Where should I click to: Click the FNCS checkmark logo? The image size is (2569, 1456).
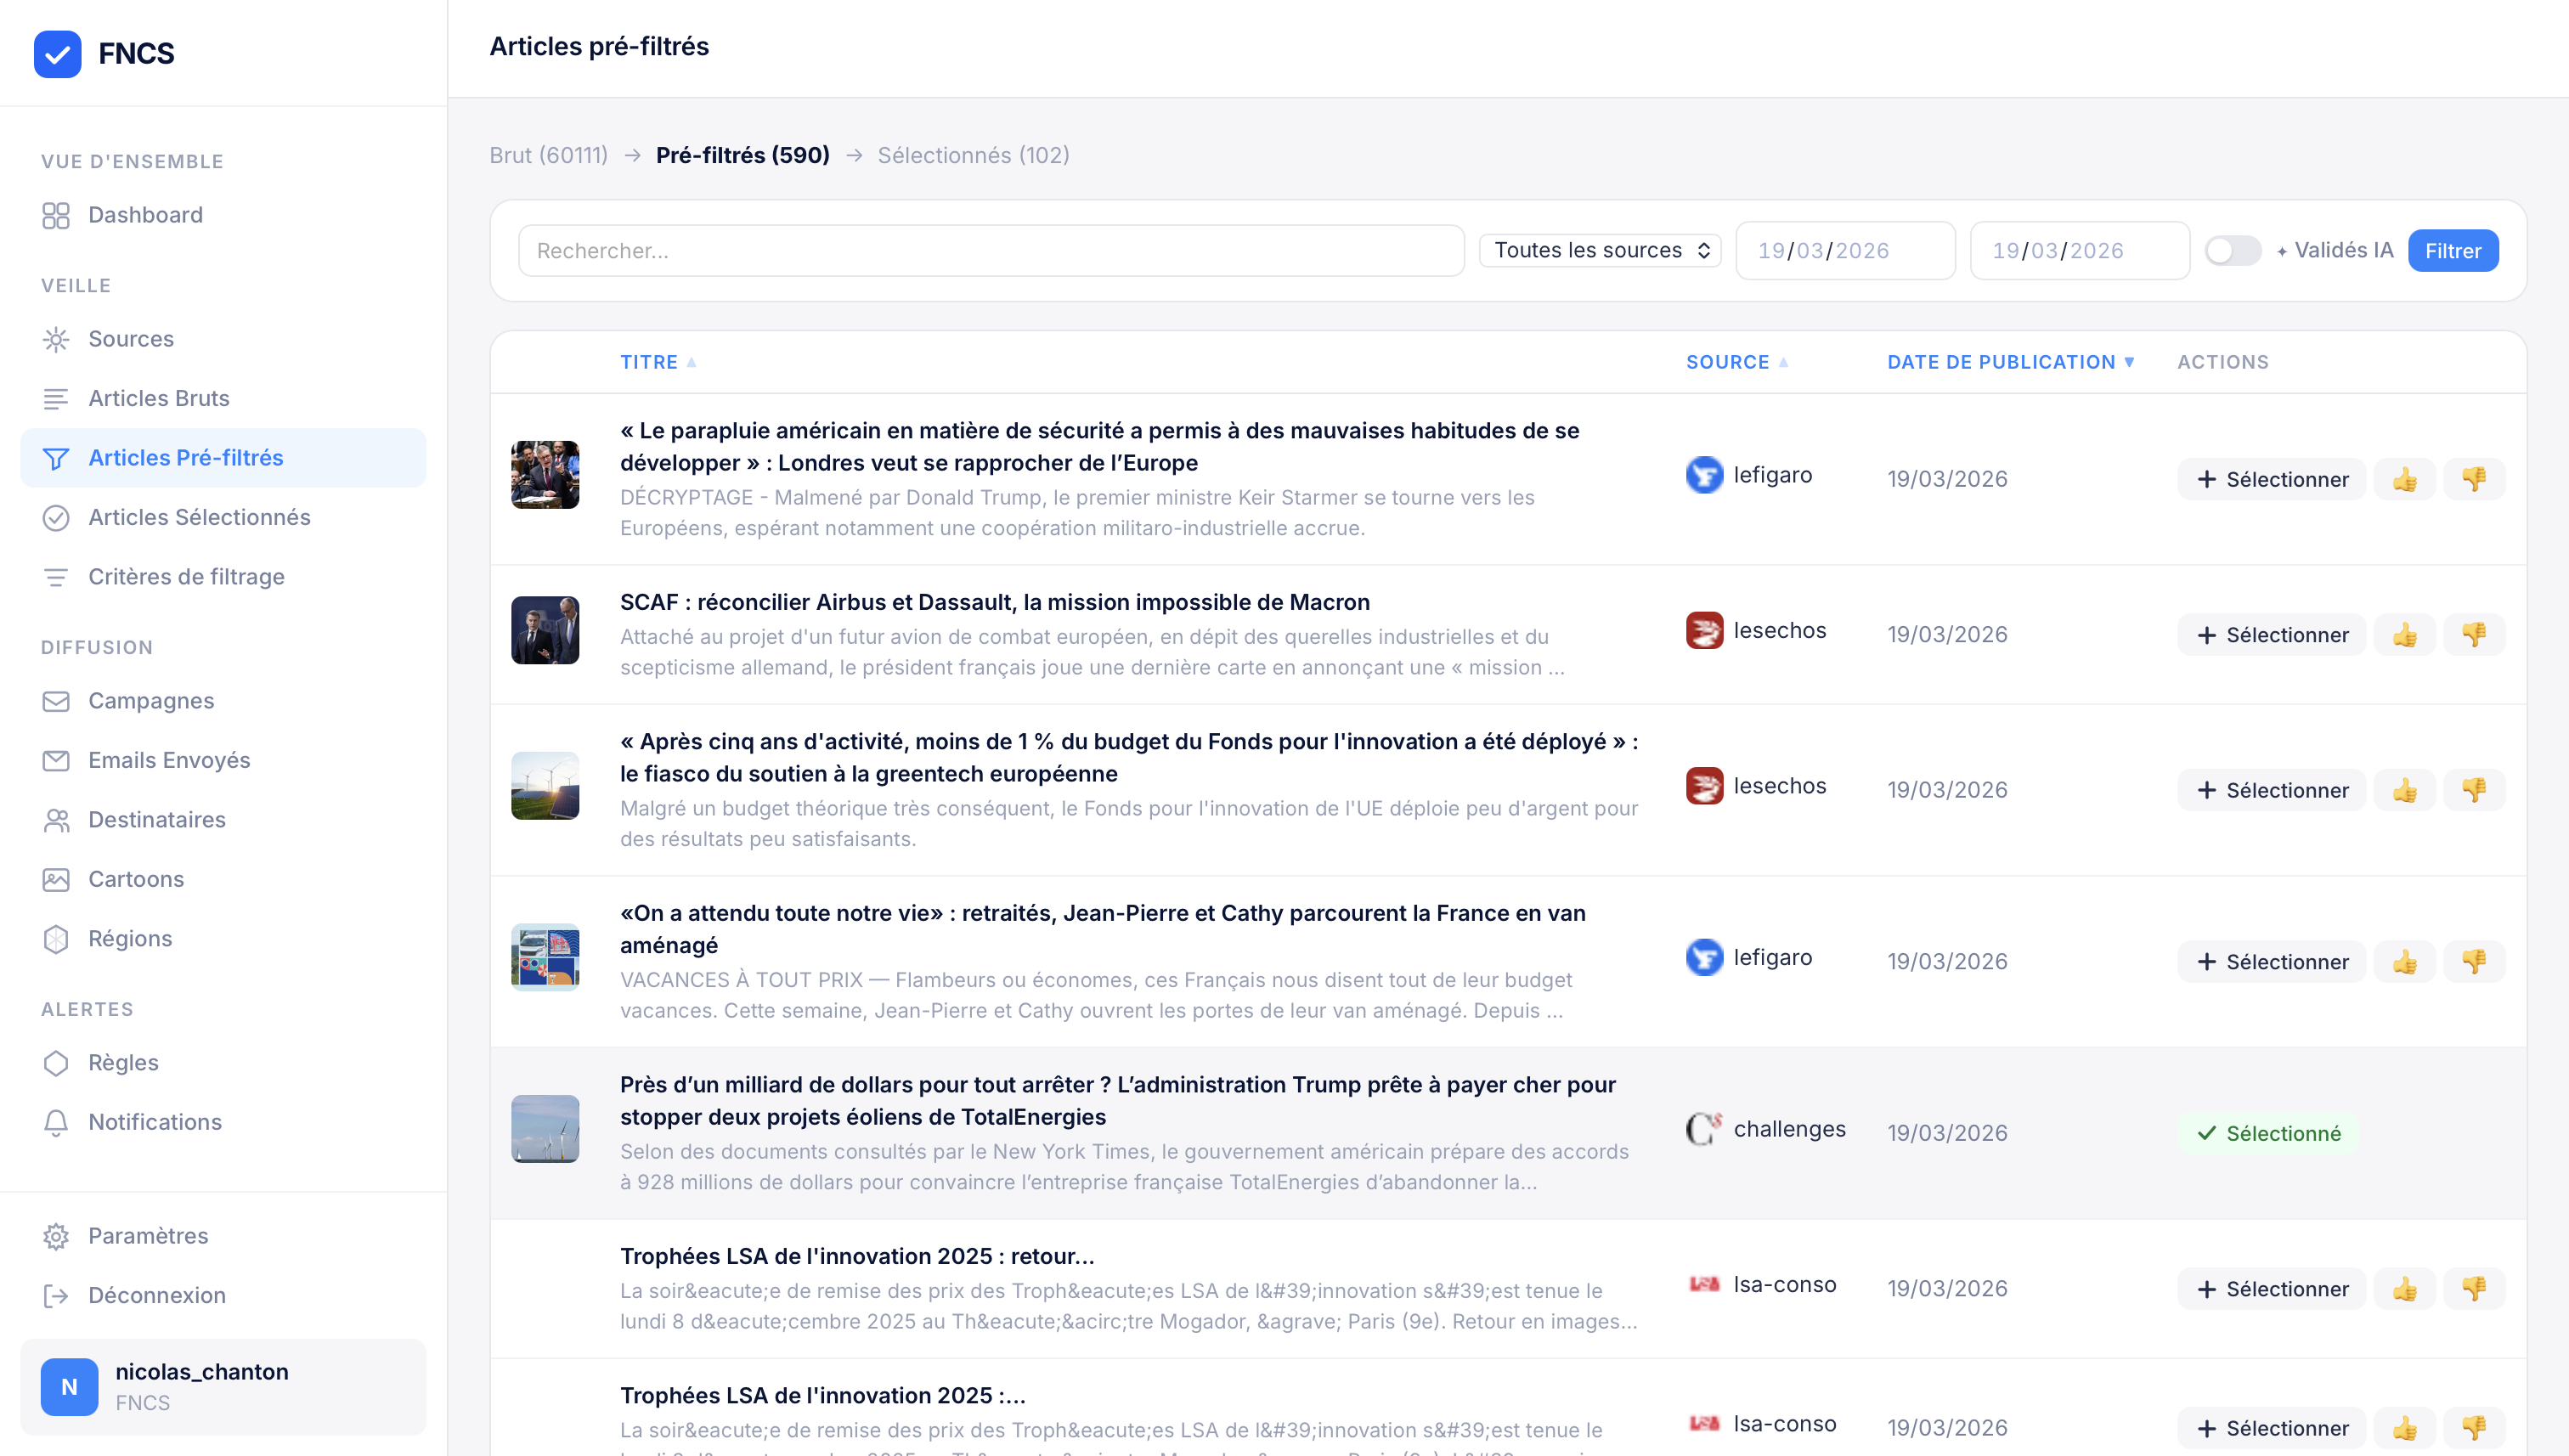coord(58,54)
